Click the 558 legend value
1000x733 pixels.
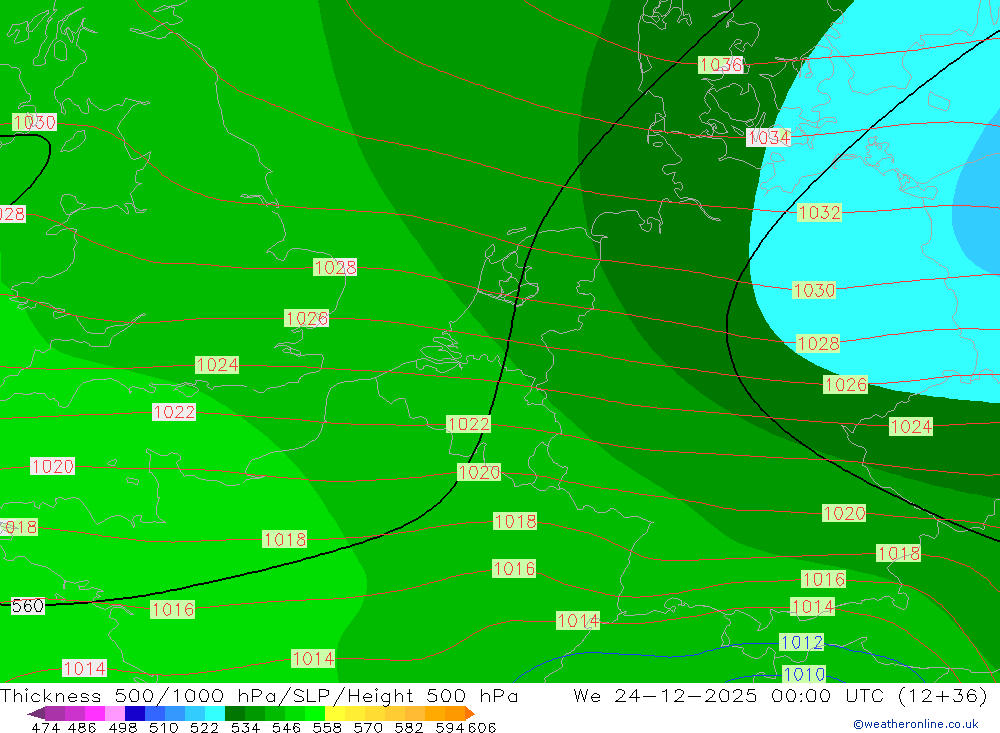pos(327,727)
